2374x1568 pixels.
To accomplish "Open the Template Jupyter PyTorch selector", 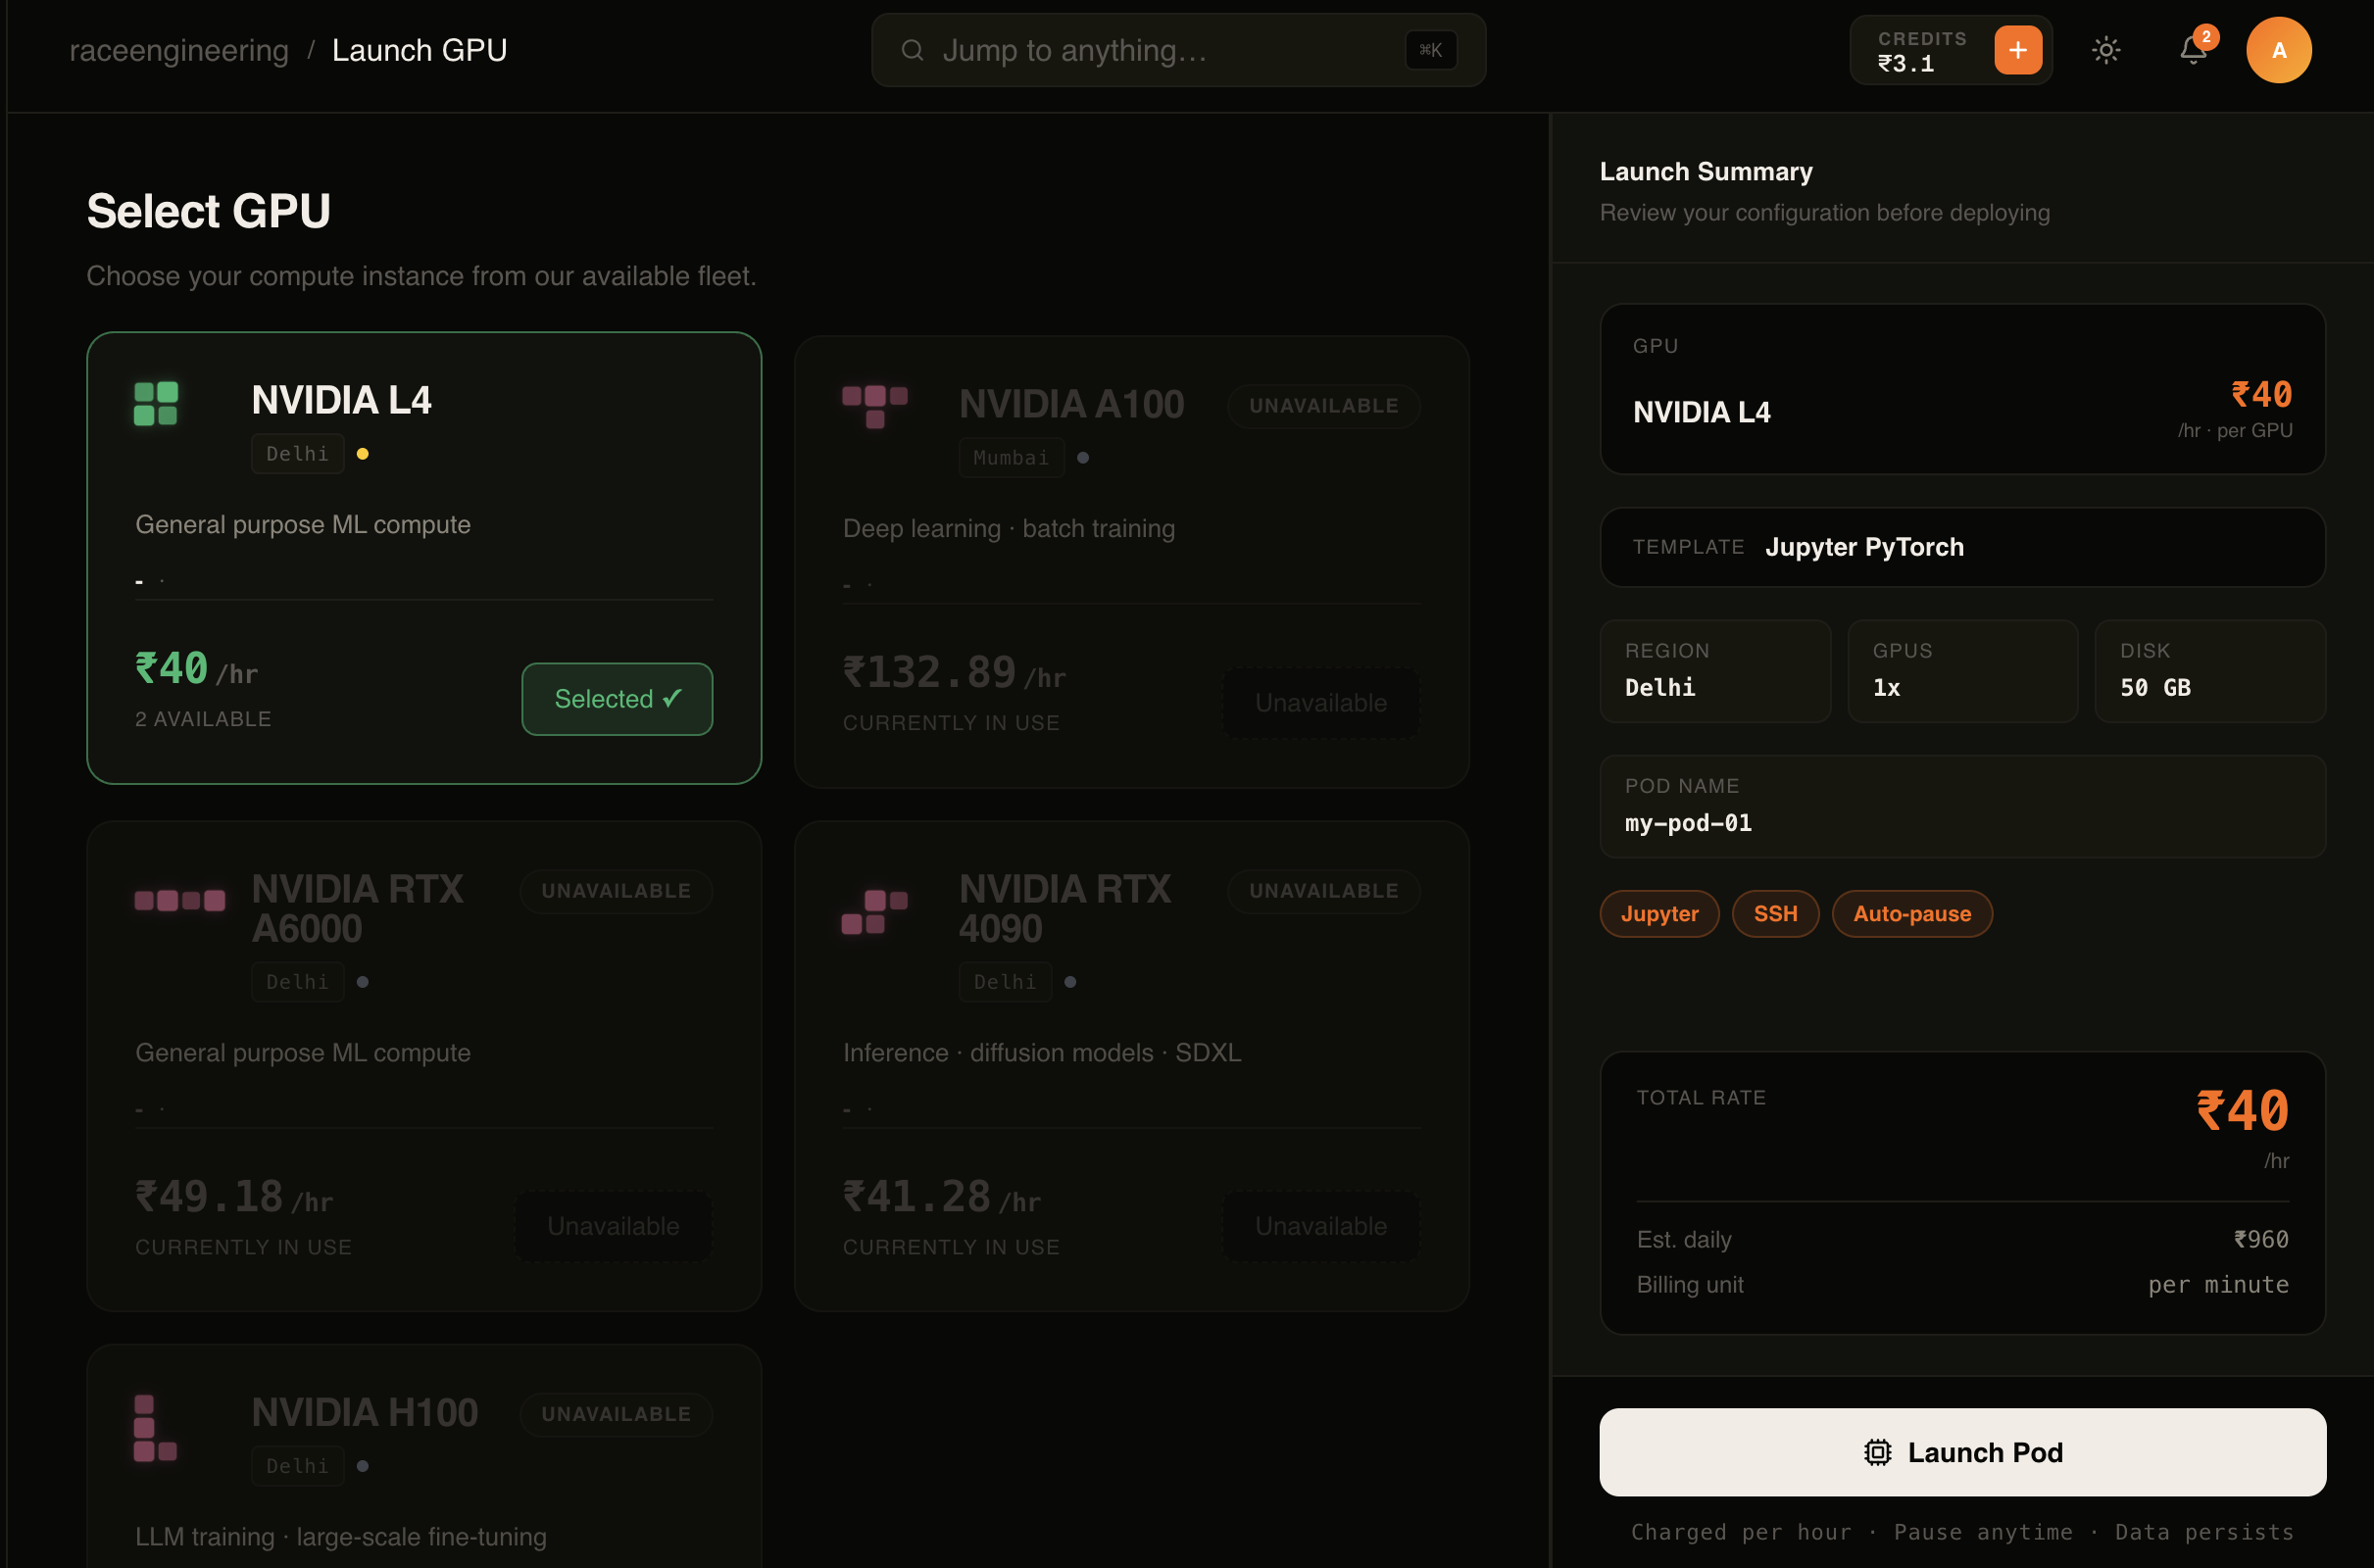I will click(1962, 547).
